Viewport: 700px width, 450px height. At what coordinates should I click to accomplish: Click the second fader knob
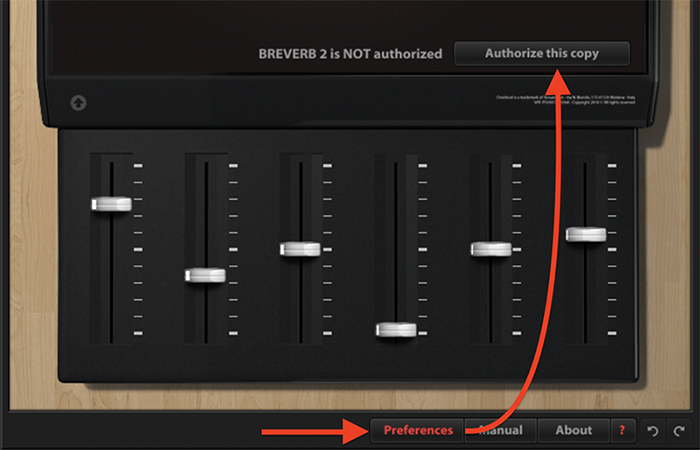205,275
